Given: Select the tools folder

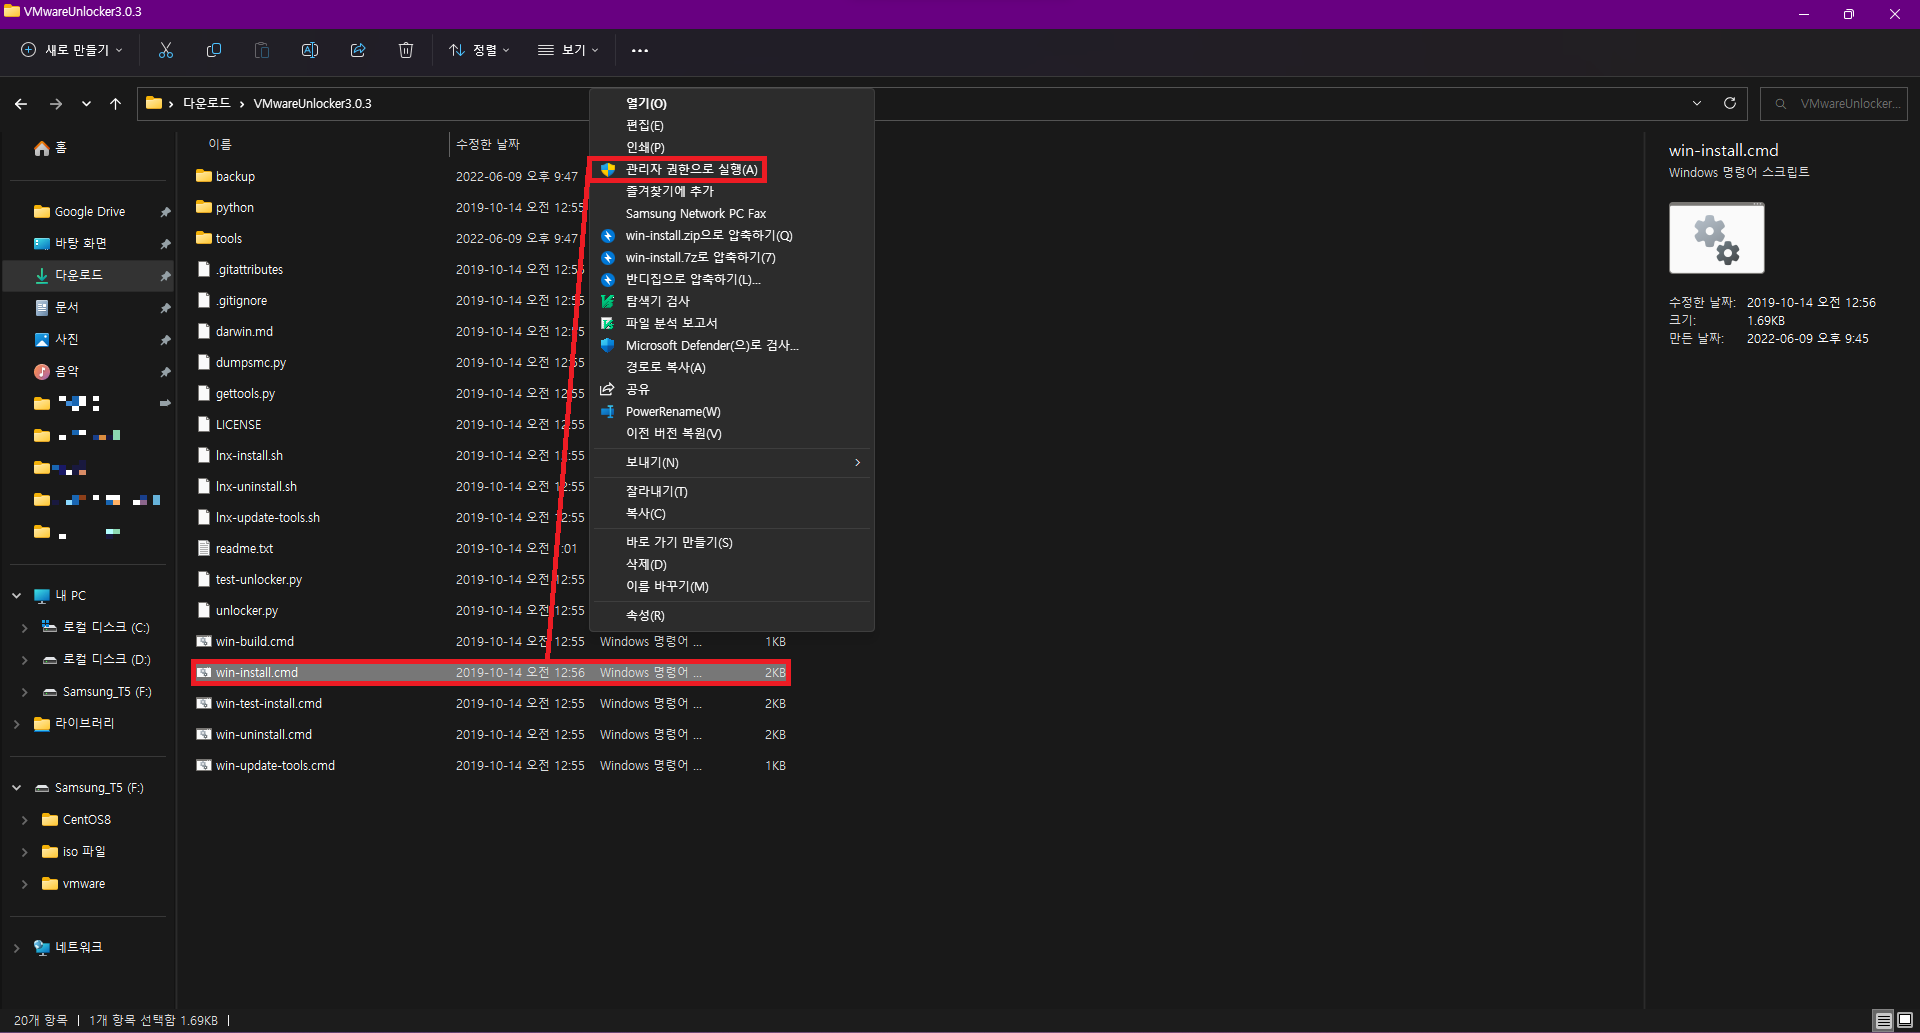Looking at the screenshot, I should 229,239.
